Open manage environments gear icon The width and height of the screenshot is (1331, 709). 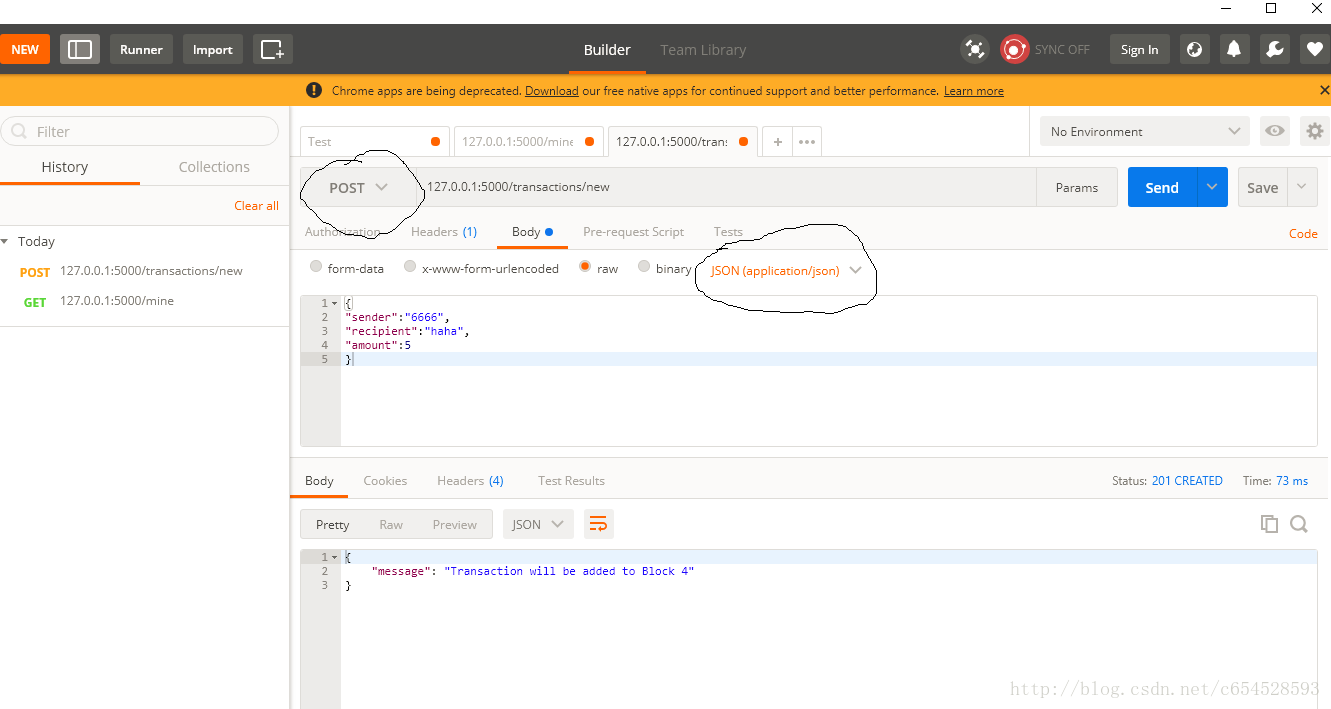pyautogui.click(x=1315, y=131)
